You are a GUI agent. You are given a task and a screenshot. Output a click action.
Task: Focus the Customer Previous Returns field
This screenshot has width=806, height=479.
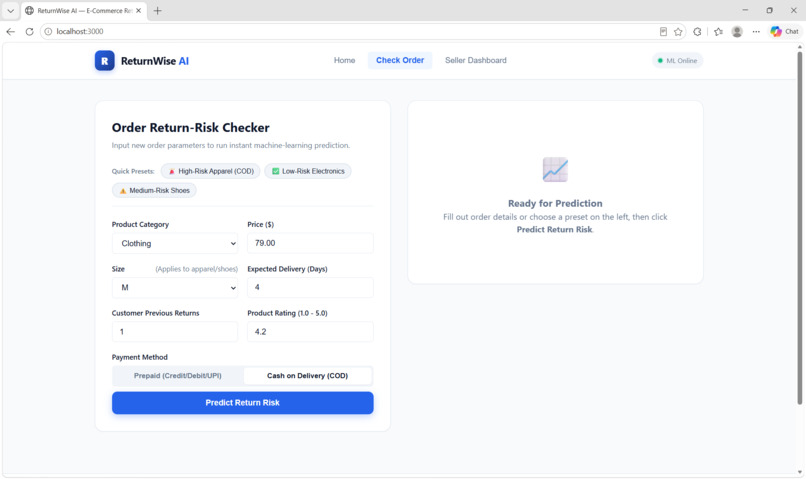tap(175, 331)
